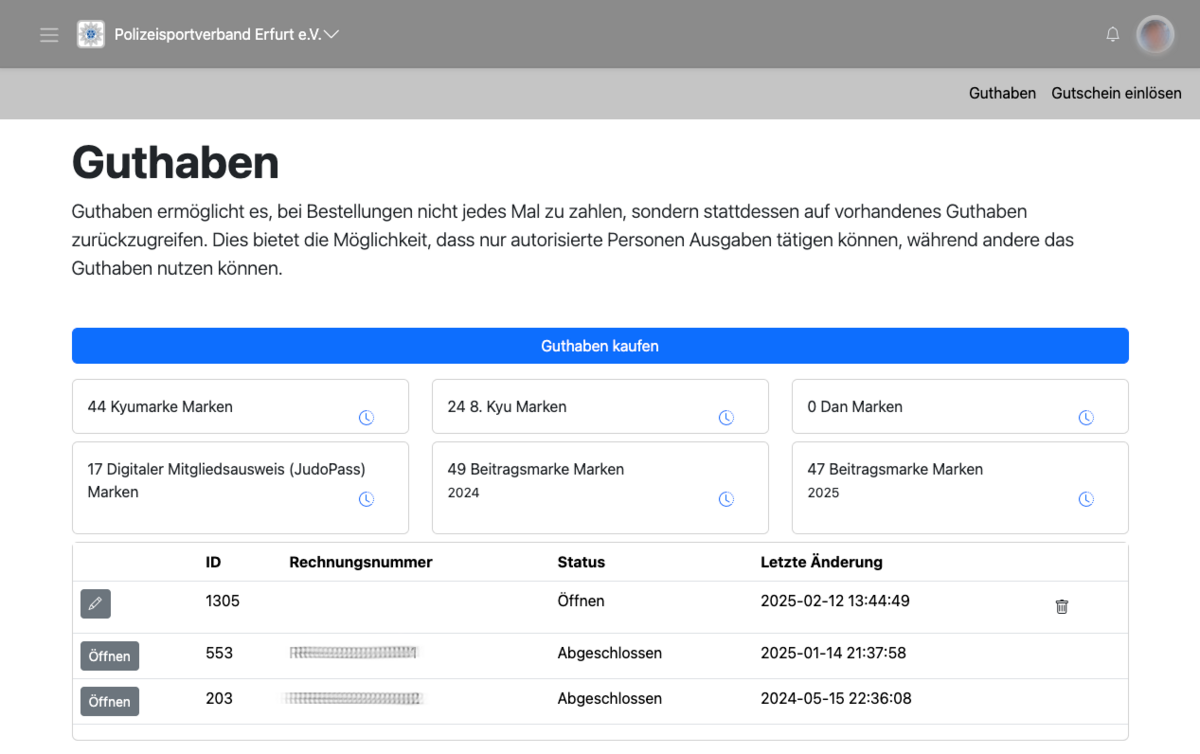Open order 203 with Öffnen button

109,702
